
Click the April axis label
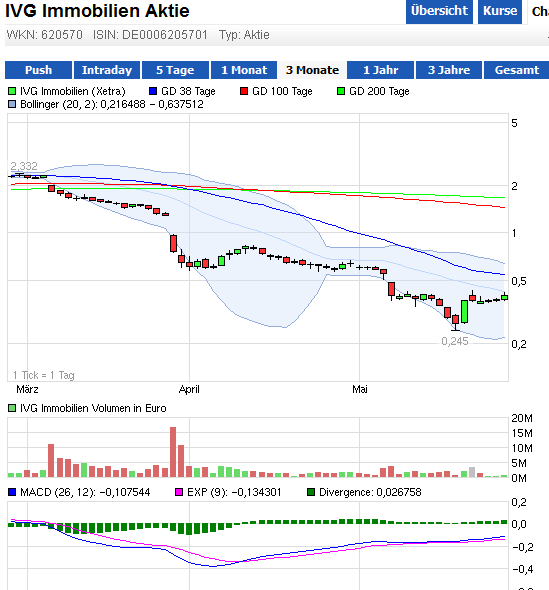[189, 389]
